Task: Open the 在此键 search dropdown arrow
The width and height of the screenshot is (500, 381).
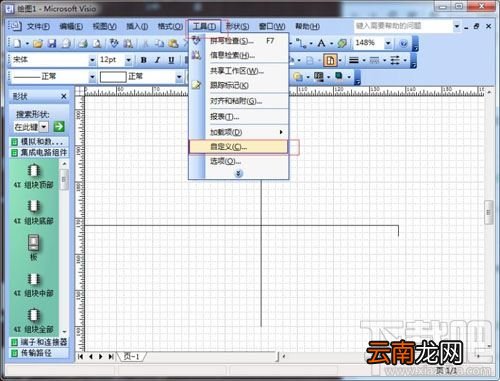Action: [x=44, y=127]
